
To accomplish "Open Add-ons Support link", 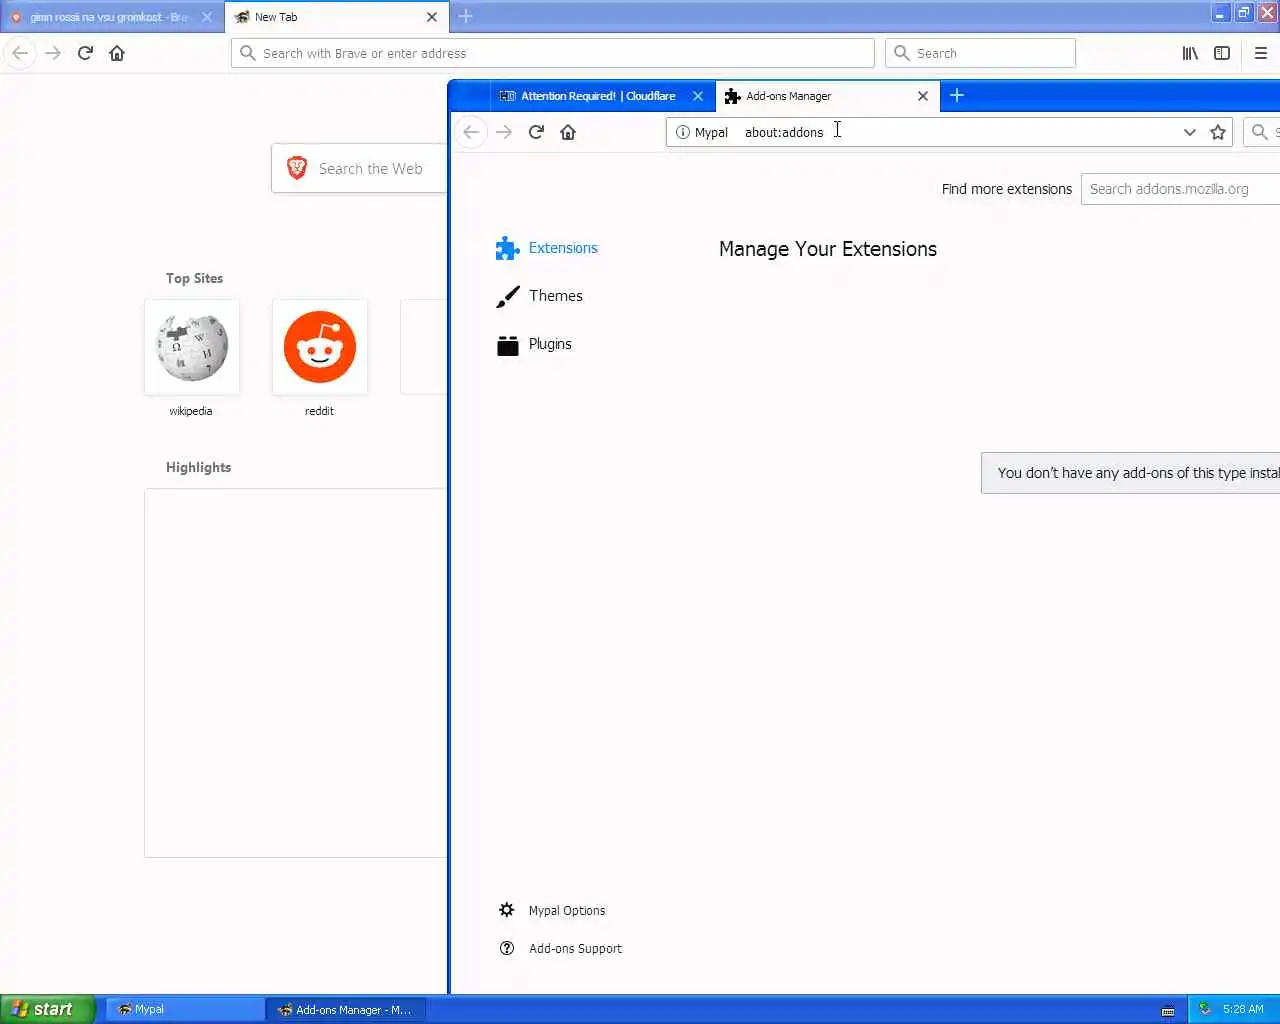I will (x=560, y=948).
